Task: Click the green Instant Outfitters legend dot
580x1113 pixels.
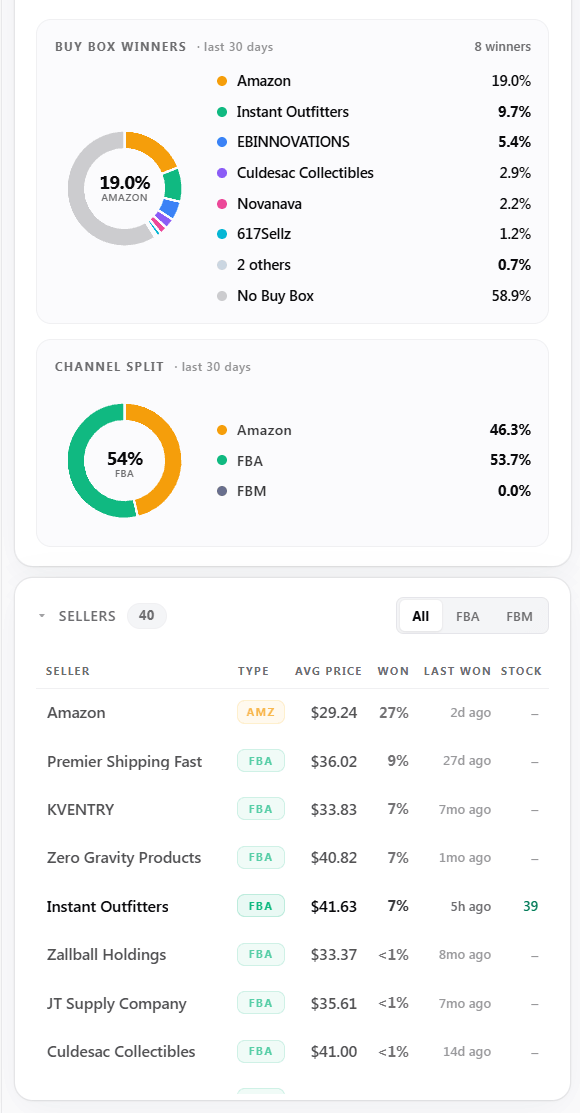Action: [x=222, y=111]
